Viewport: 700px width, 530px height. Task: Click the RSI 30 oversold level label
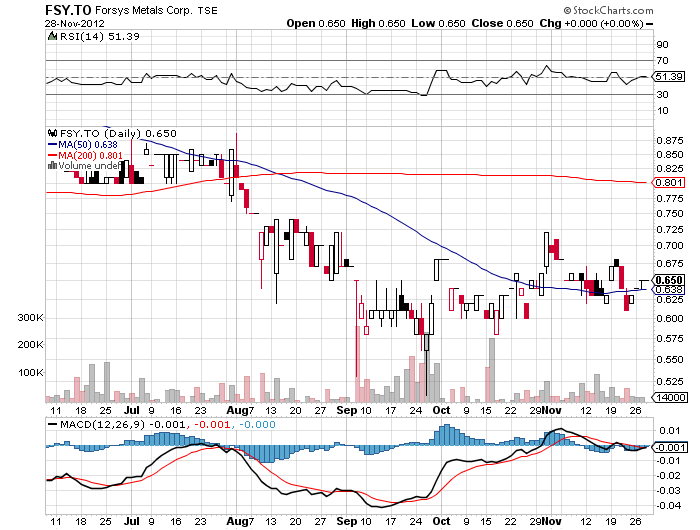pyautogui.click(x=662, y=94)
